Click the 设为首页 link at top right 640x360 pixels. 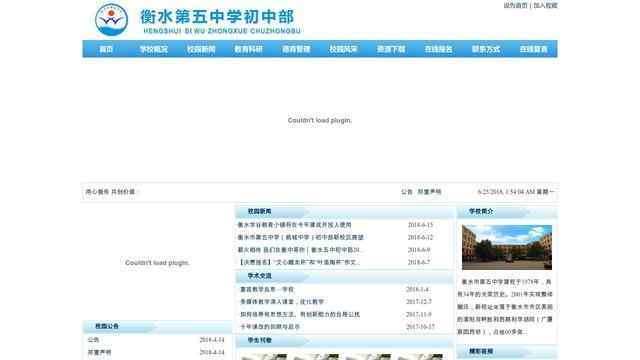[x=515, y=6]
